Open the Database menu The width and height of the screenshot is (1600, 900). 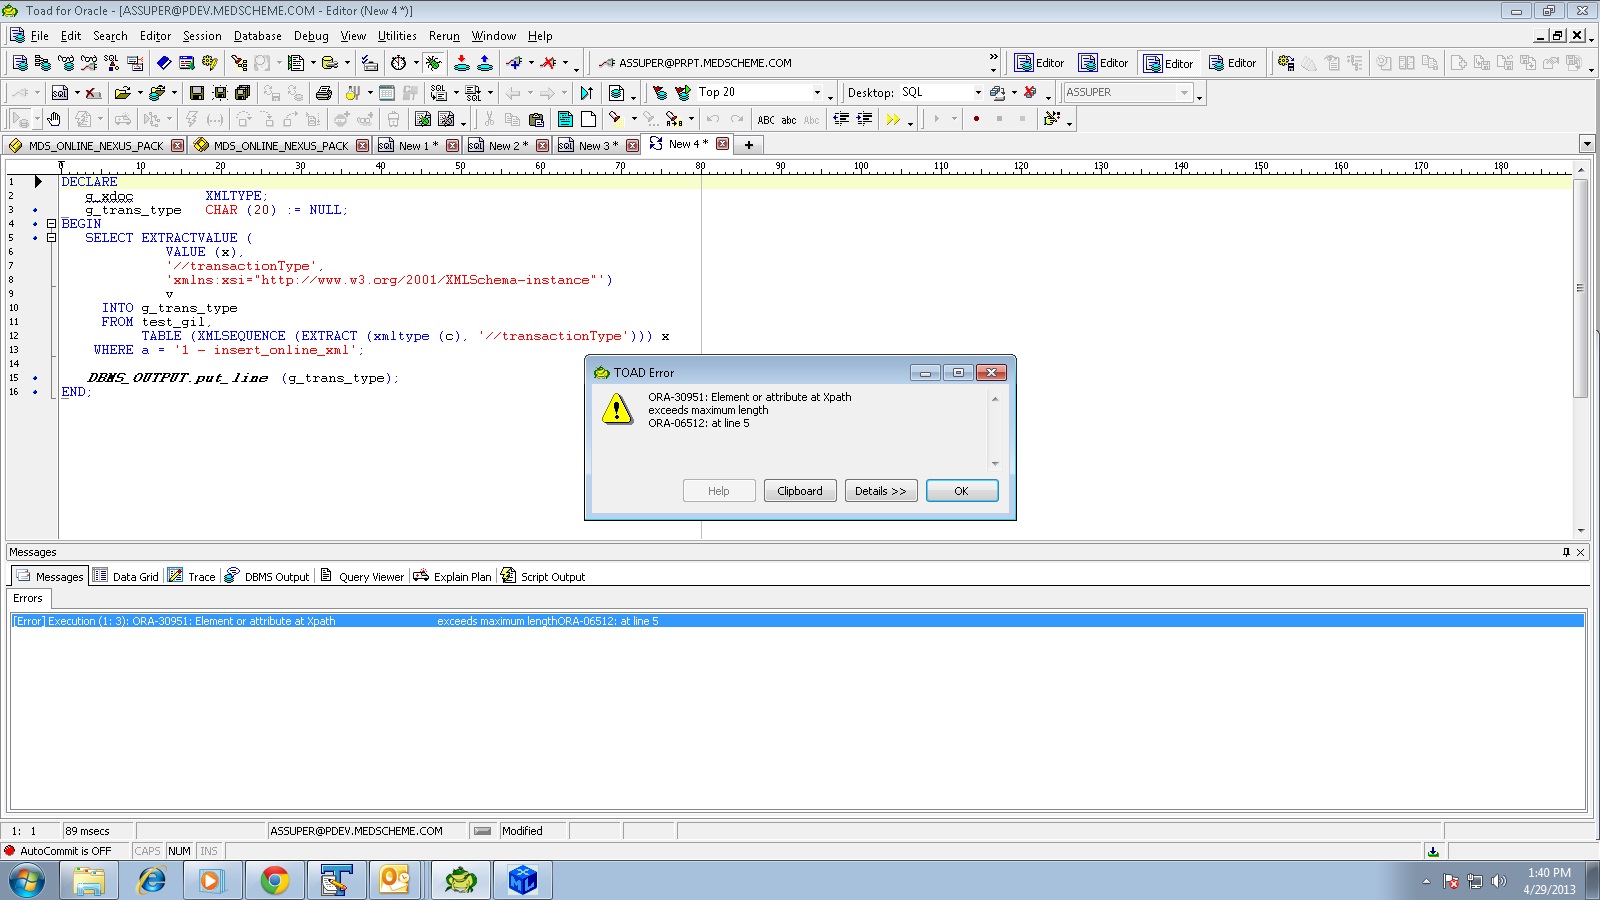[257, 36]
